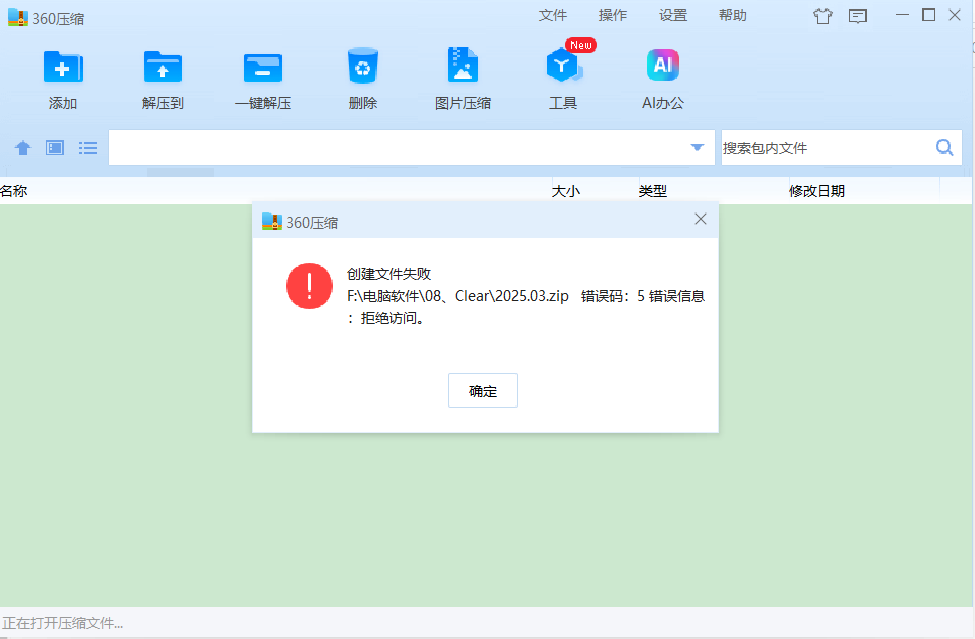Click the search magnifier icon
Viewport: 975px width, 639px height.
coord(944,148)
